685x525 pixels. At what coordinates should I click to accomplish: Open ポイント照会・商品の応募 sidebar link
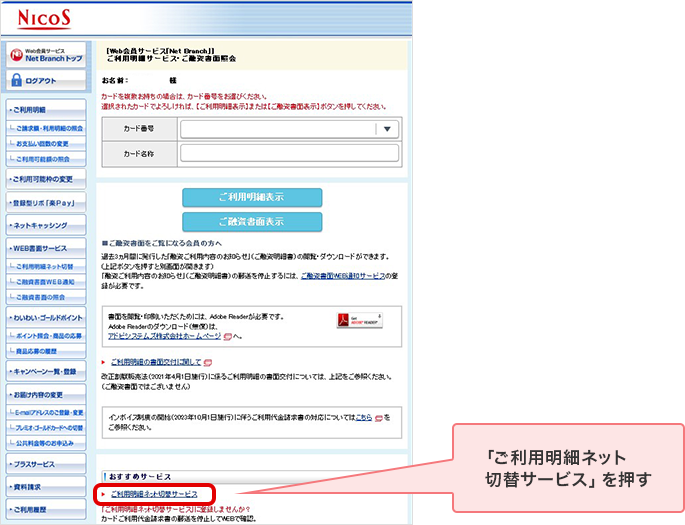coord(46,336)
